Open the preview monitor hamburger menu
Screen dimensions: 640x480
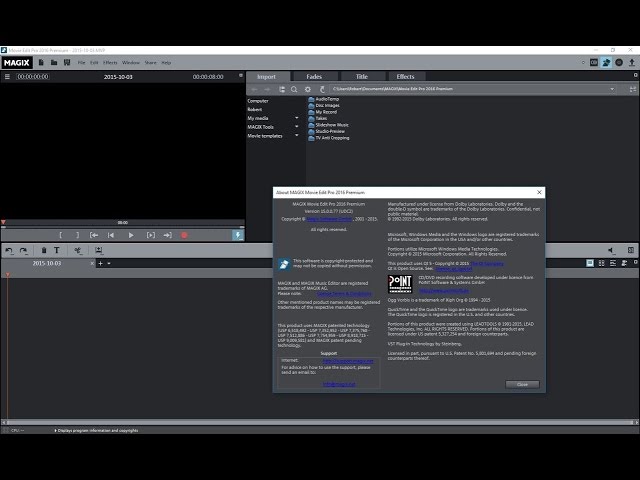click(7, 76)
